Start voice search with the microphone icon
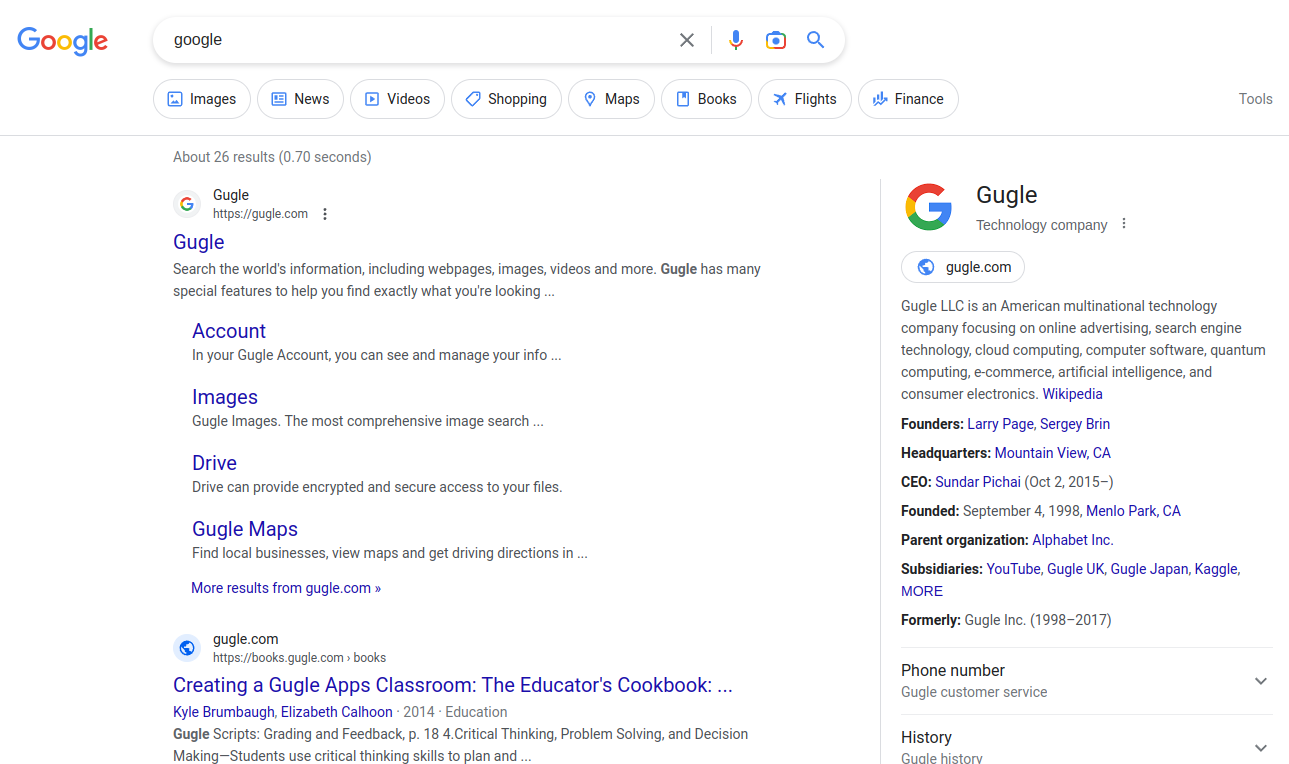 coord(736,40)
